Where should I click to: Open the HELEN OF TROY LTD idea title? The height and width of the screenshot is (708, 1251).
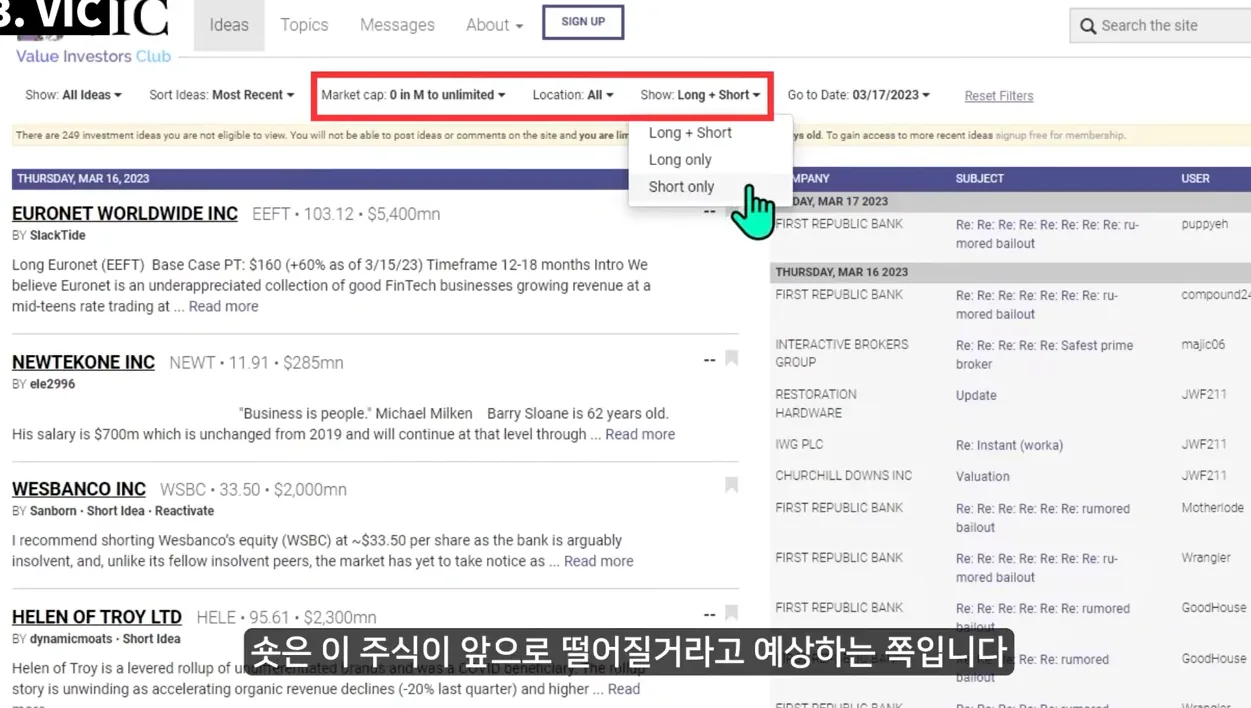tap(97, 617)
